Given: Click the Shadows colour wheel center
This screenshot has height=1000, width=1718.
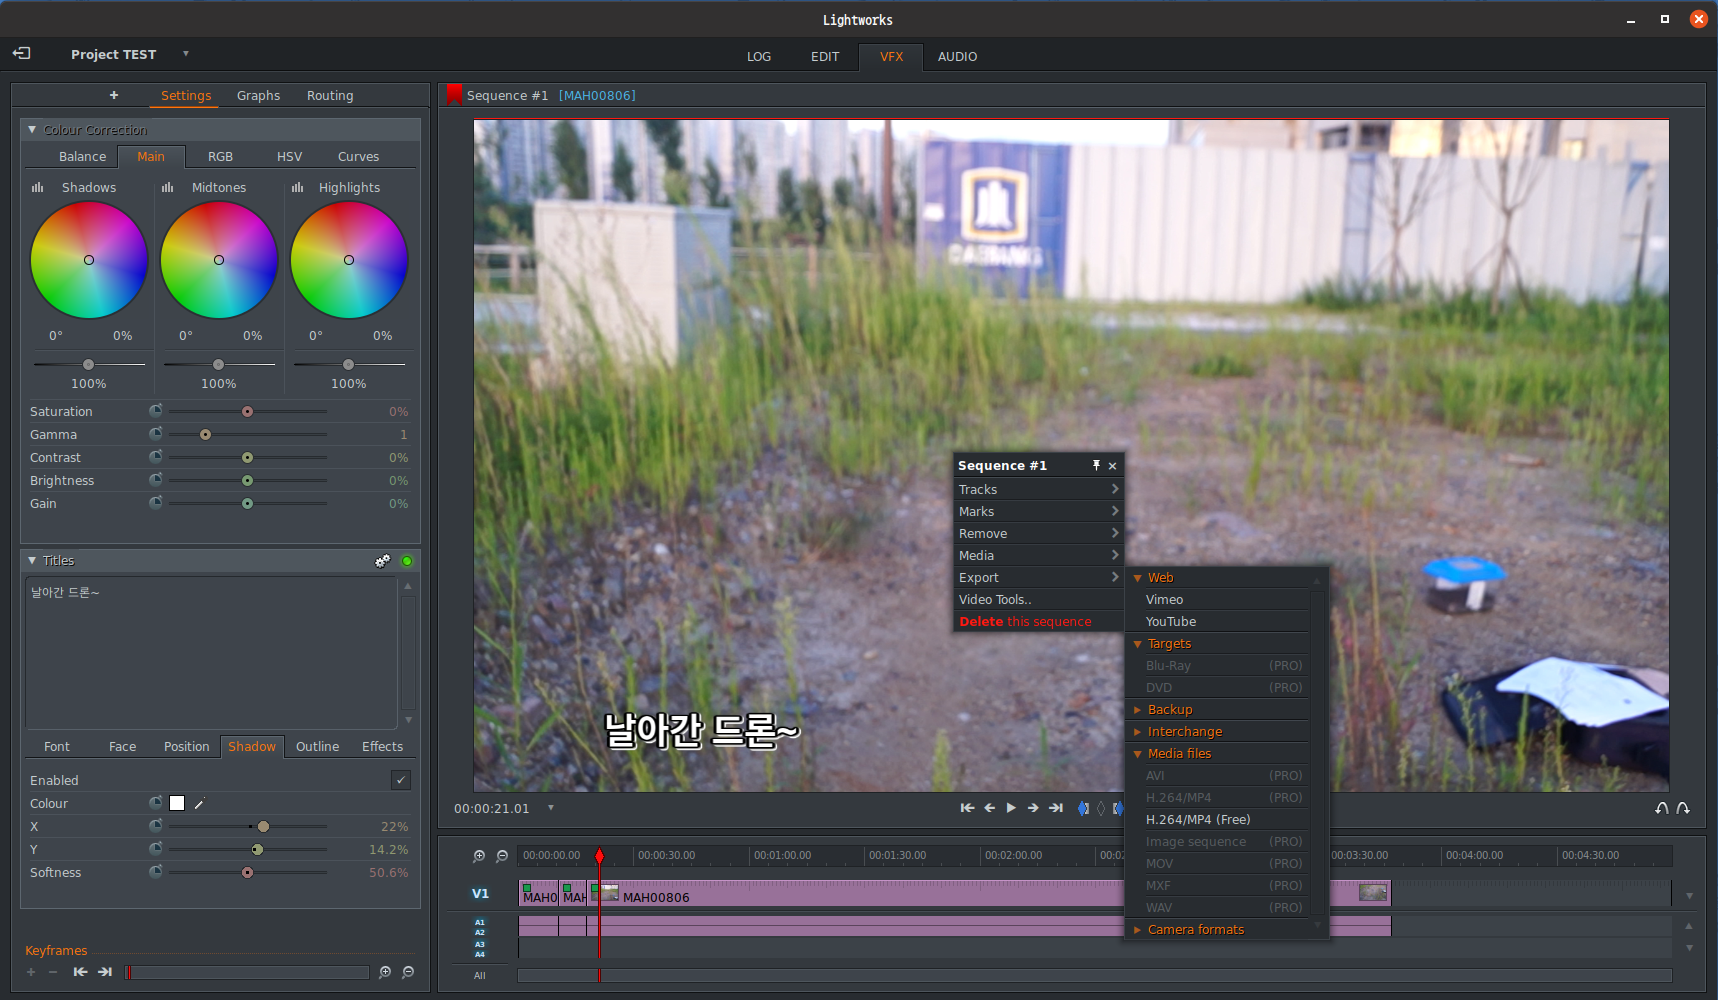Looking at the screenshot, I should (89, 260).
